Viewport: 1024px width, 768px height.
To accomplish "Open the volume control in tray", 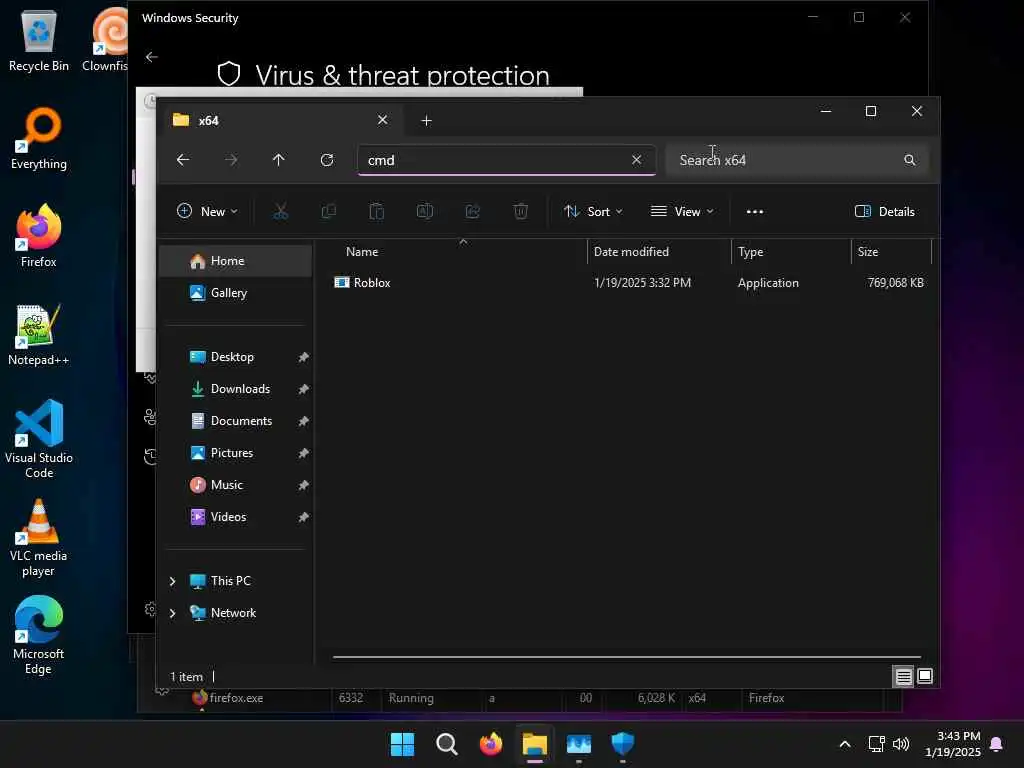I will (901, 744).
